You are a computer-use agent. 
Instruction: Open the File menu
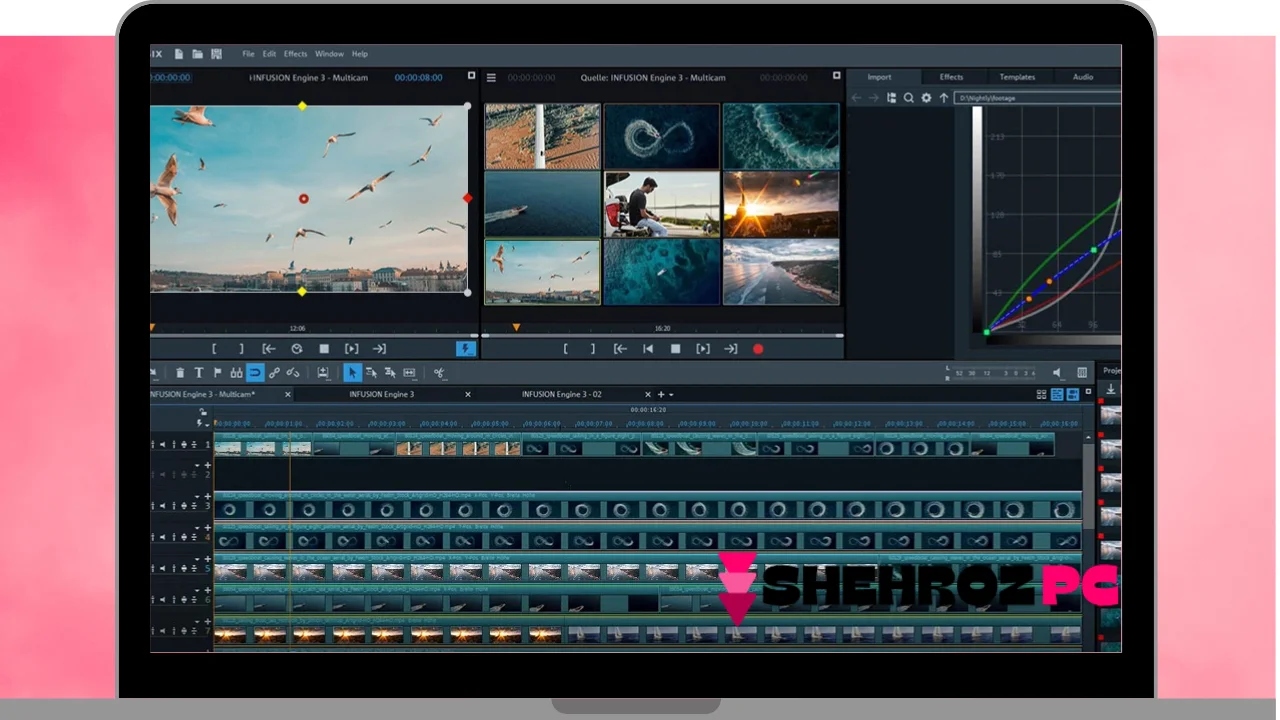(248, 54)
